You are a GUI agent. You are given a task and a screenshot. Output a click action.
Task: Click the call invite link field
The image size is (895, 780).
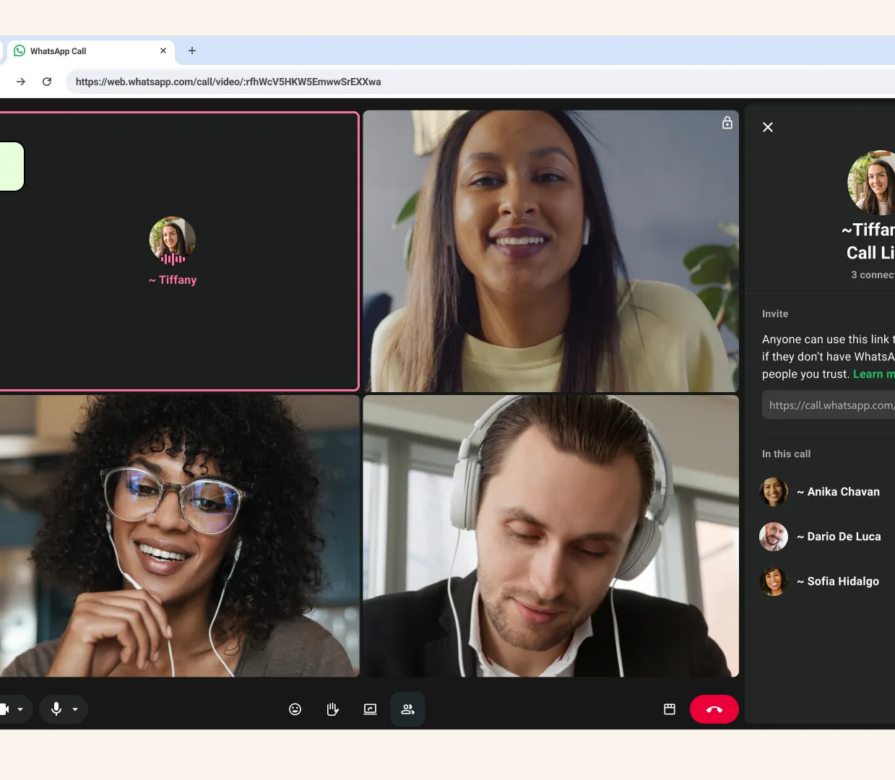(828, 405)
